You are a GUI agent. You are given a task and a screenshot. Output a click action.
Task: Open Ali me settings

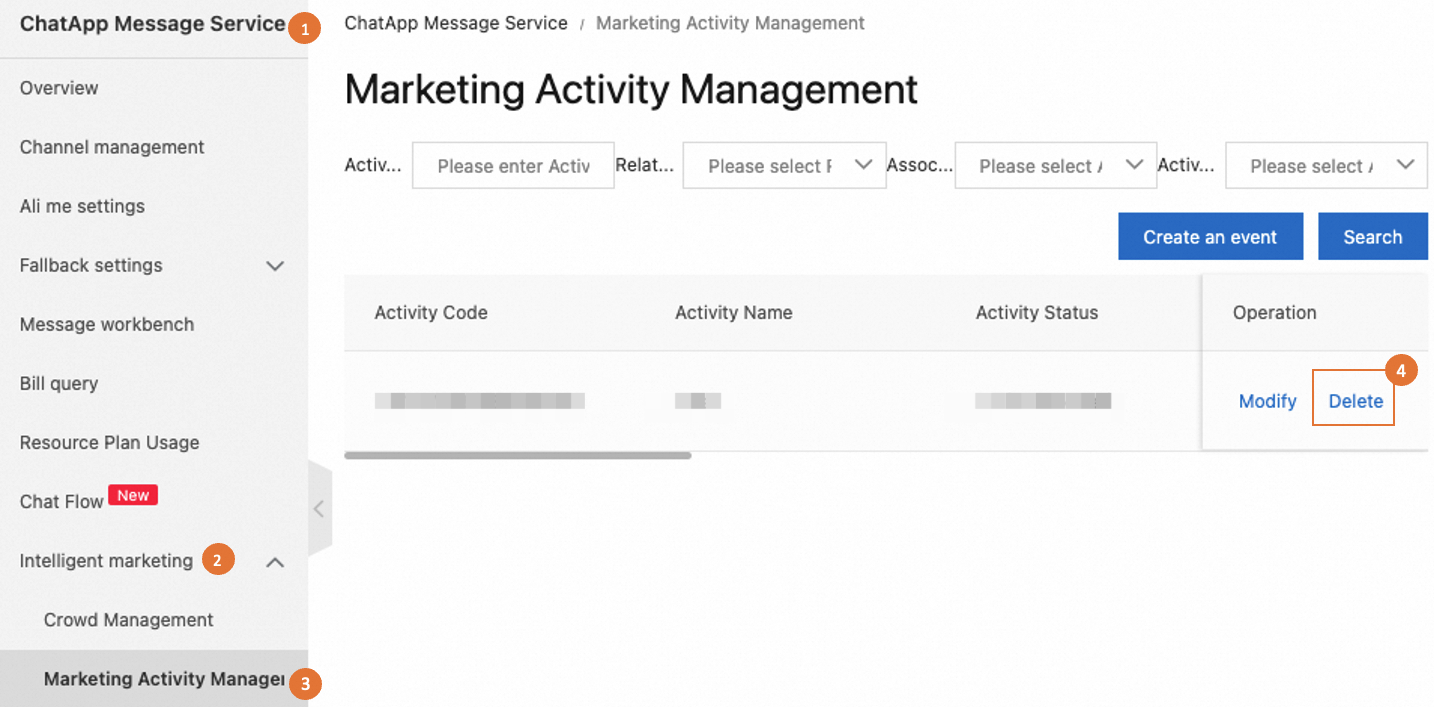[82, 206]
